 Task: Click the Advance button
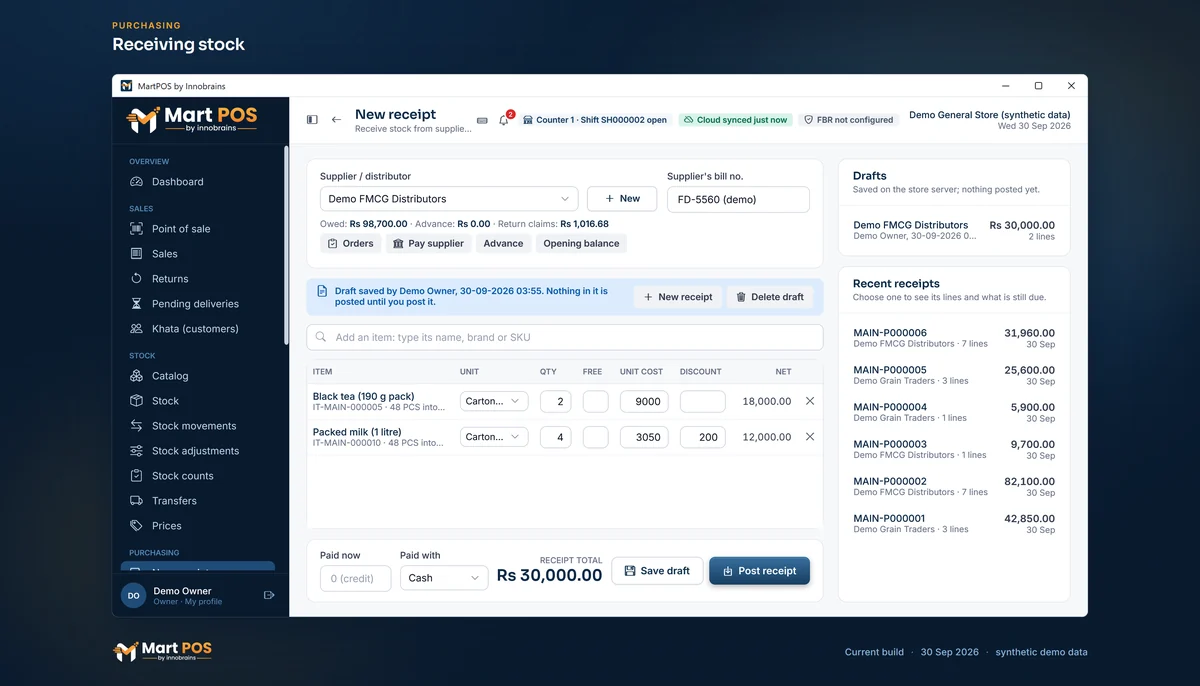coord(503,244)
